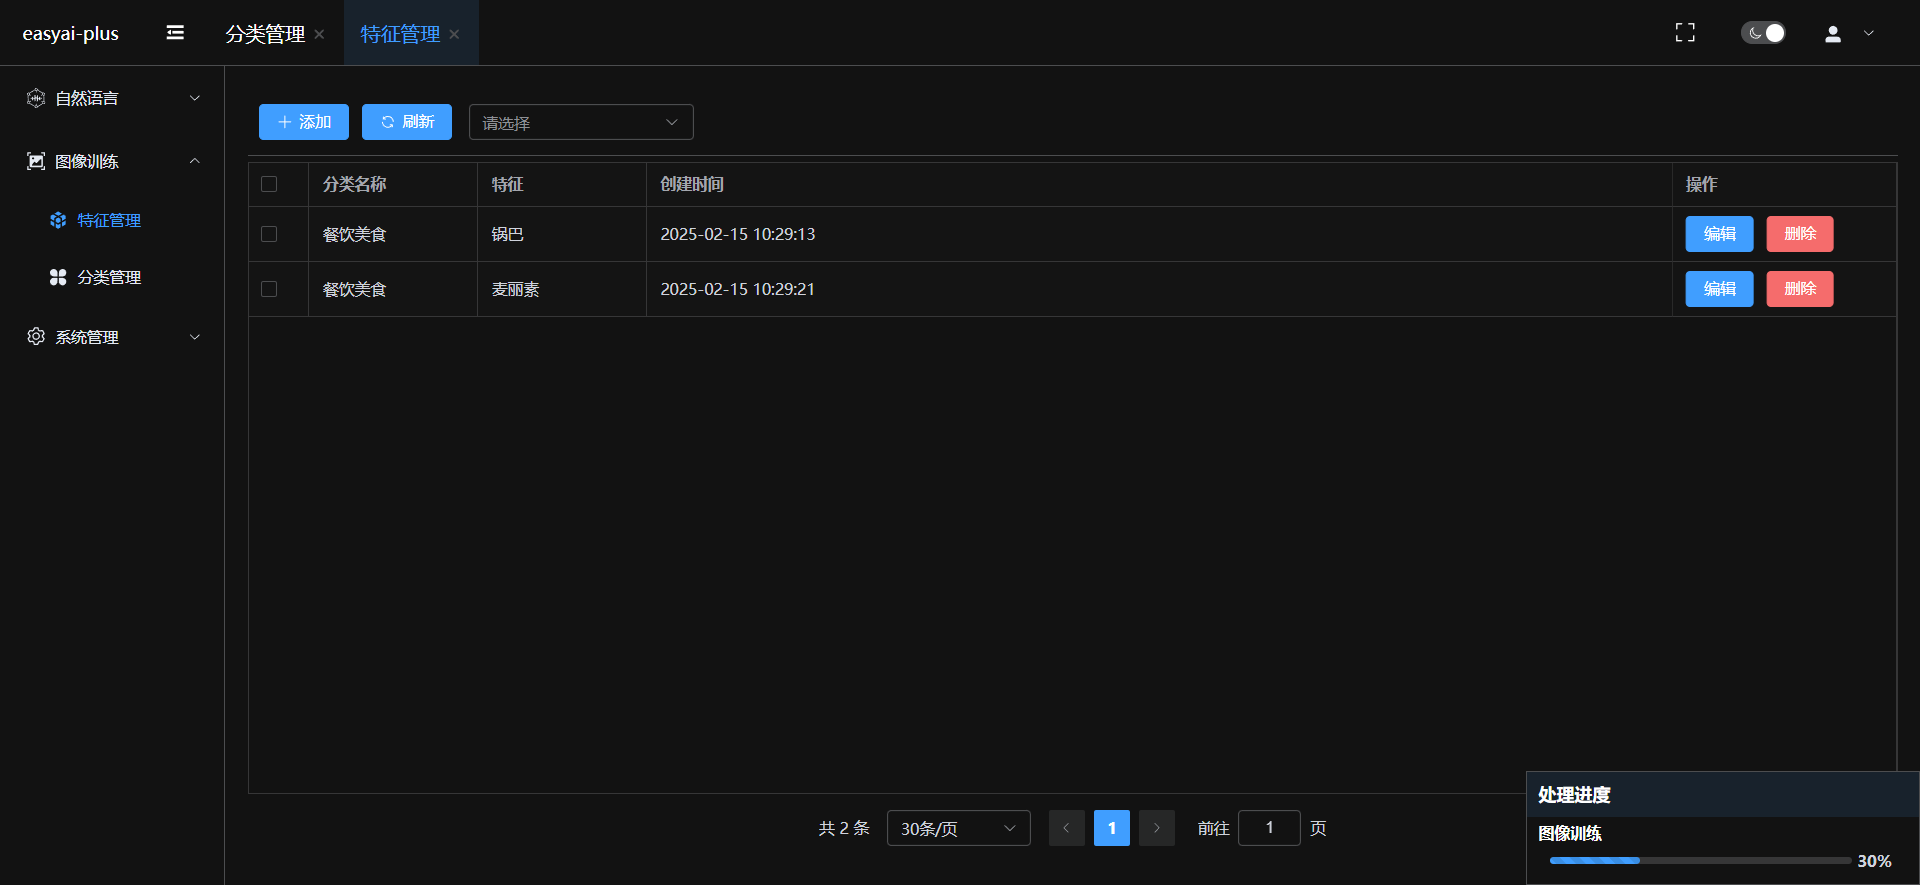This screenshot has width=1920, height=885.
Task: Delete the 麦丽素 feature row
Action: click(1799, 289)
